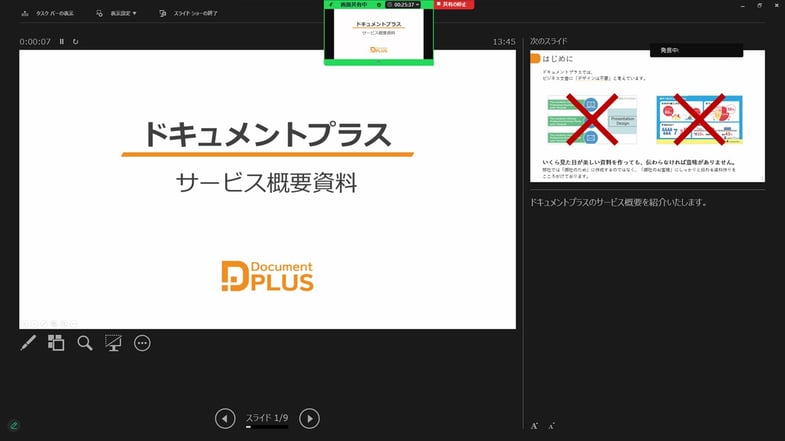Click the green pencil icon at bottom-left corner
The width and height of the screenshot is (785, 441).
tap(14, 425)
